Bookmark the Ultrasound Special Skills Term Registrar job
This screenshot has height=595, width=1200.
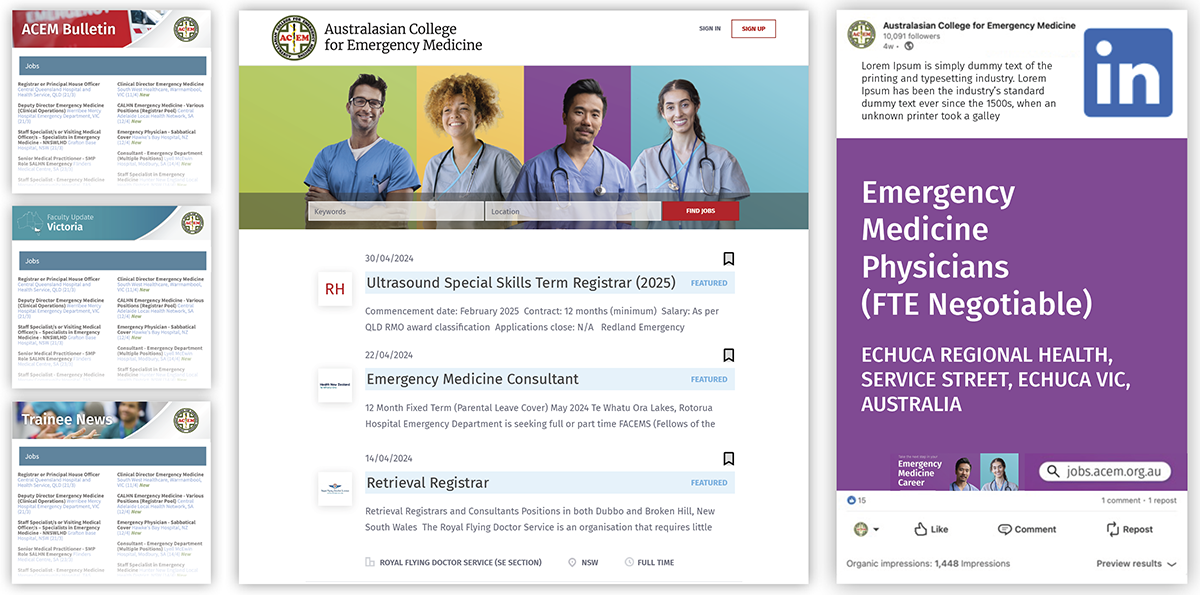click(x=729, y=259)
